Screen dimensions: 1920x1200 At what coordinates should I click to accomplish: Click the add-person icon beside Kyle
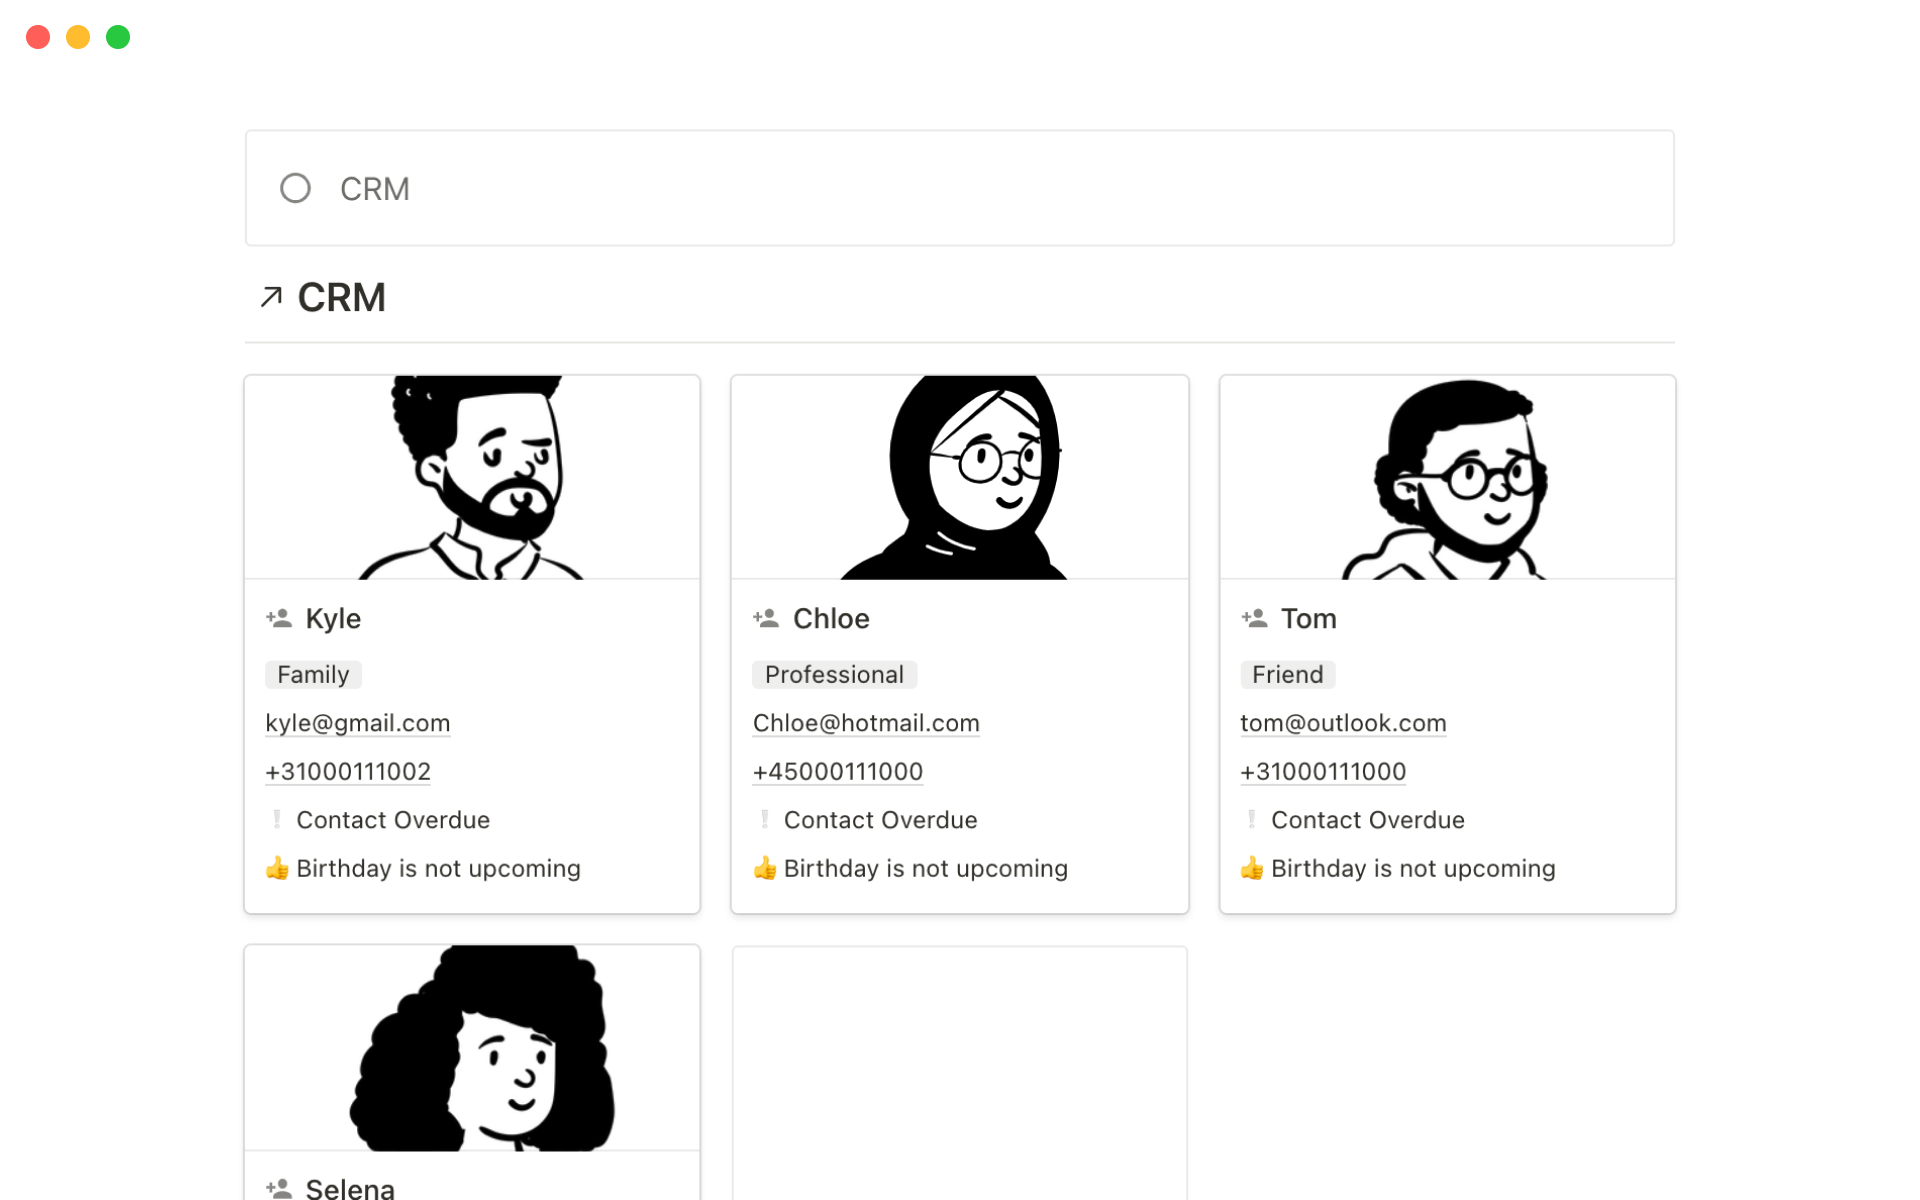(x=279, y=618)
